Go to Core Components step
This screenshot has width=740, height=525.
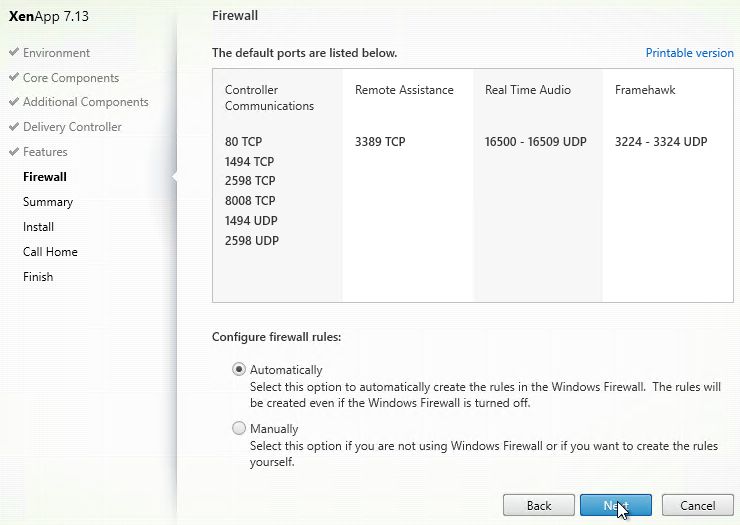(x=71, y=78)
